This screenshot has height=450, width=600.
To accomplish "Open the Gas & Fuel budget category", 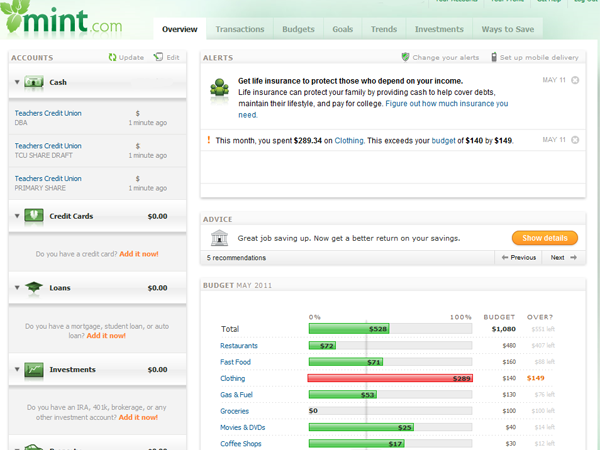I will click(236, 395).
